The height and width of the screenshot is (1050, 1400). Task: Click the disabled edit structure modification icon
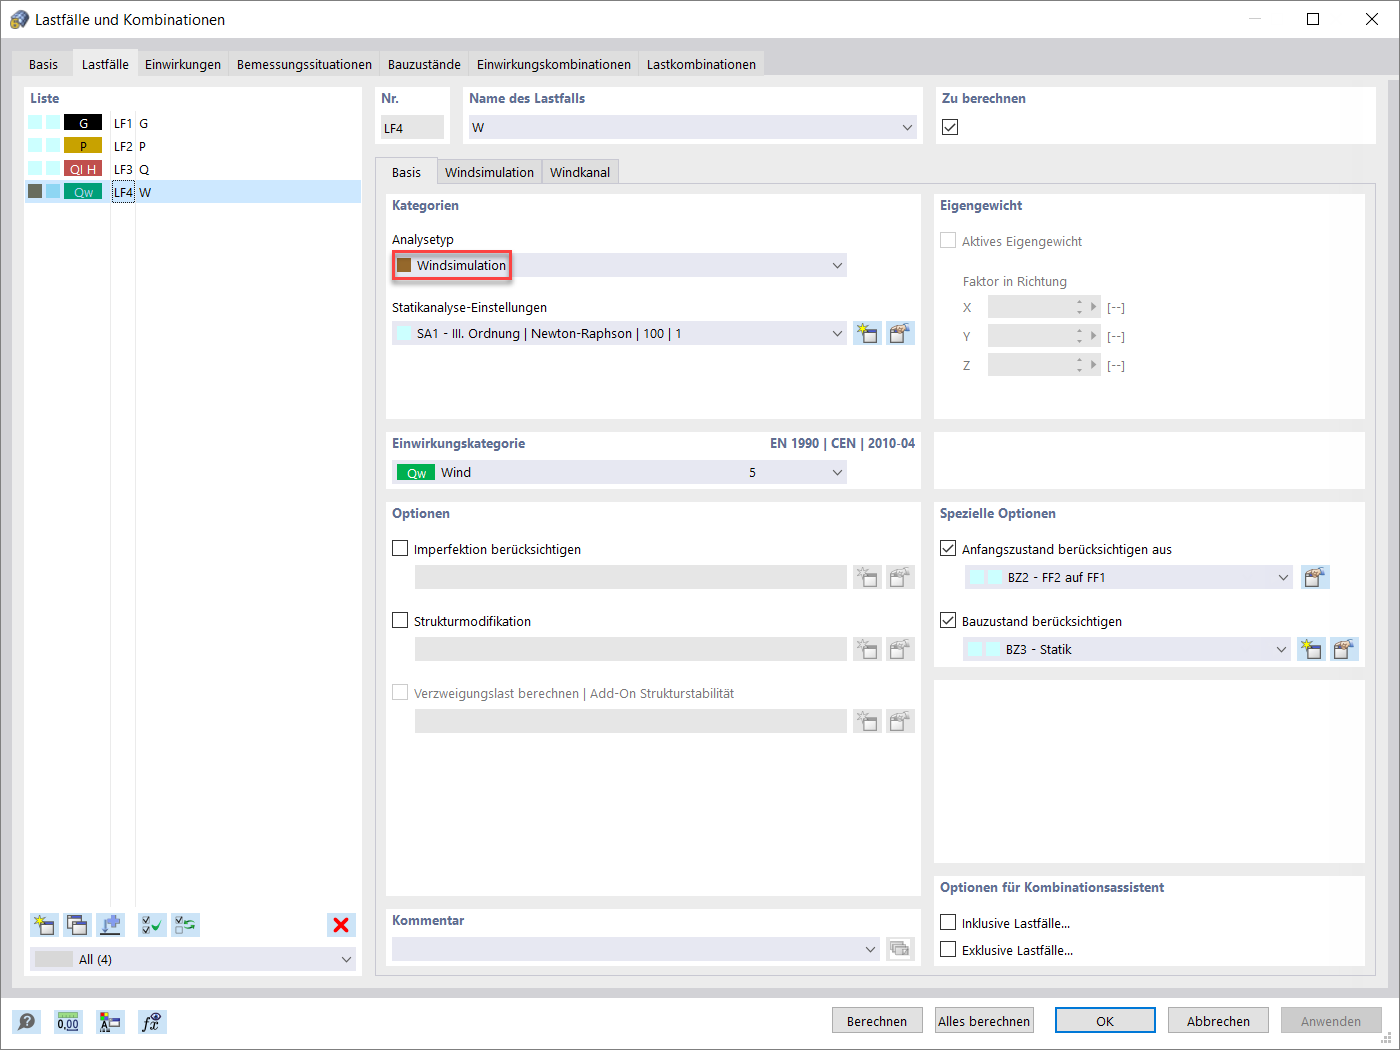[900, 649]
